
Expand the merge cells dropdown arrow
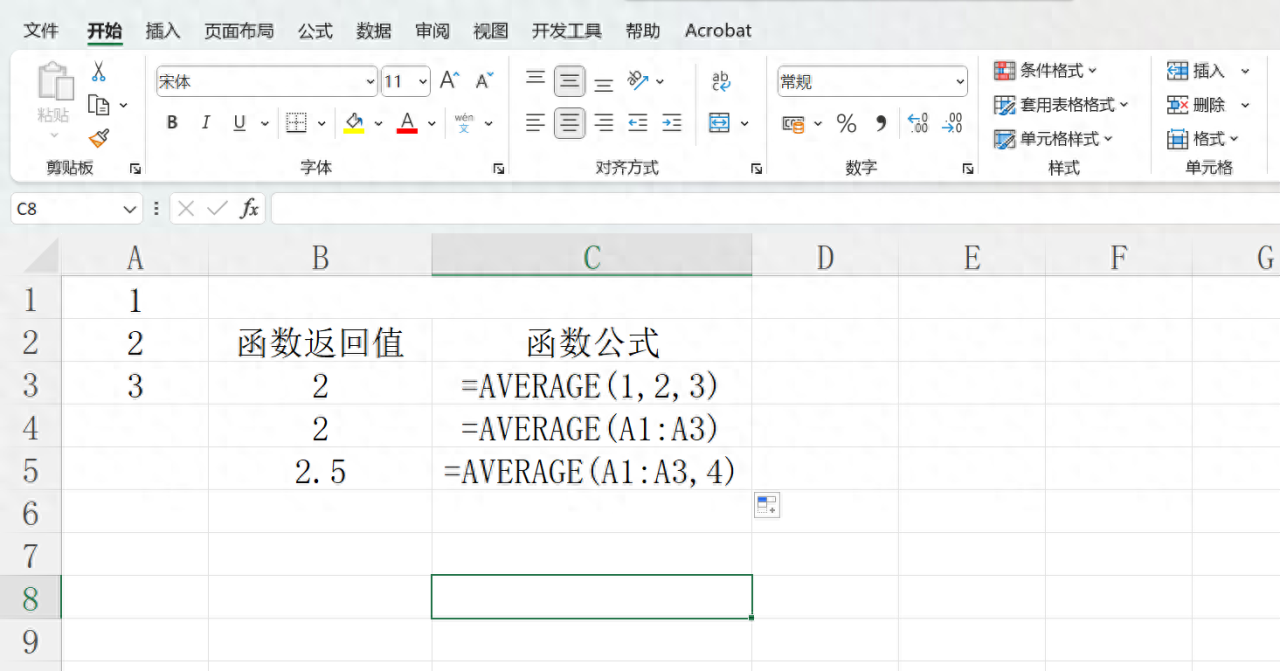(x=745, y=124)
